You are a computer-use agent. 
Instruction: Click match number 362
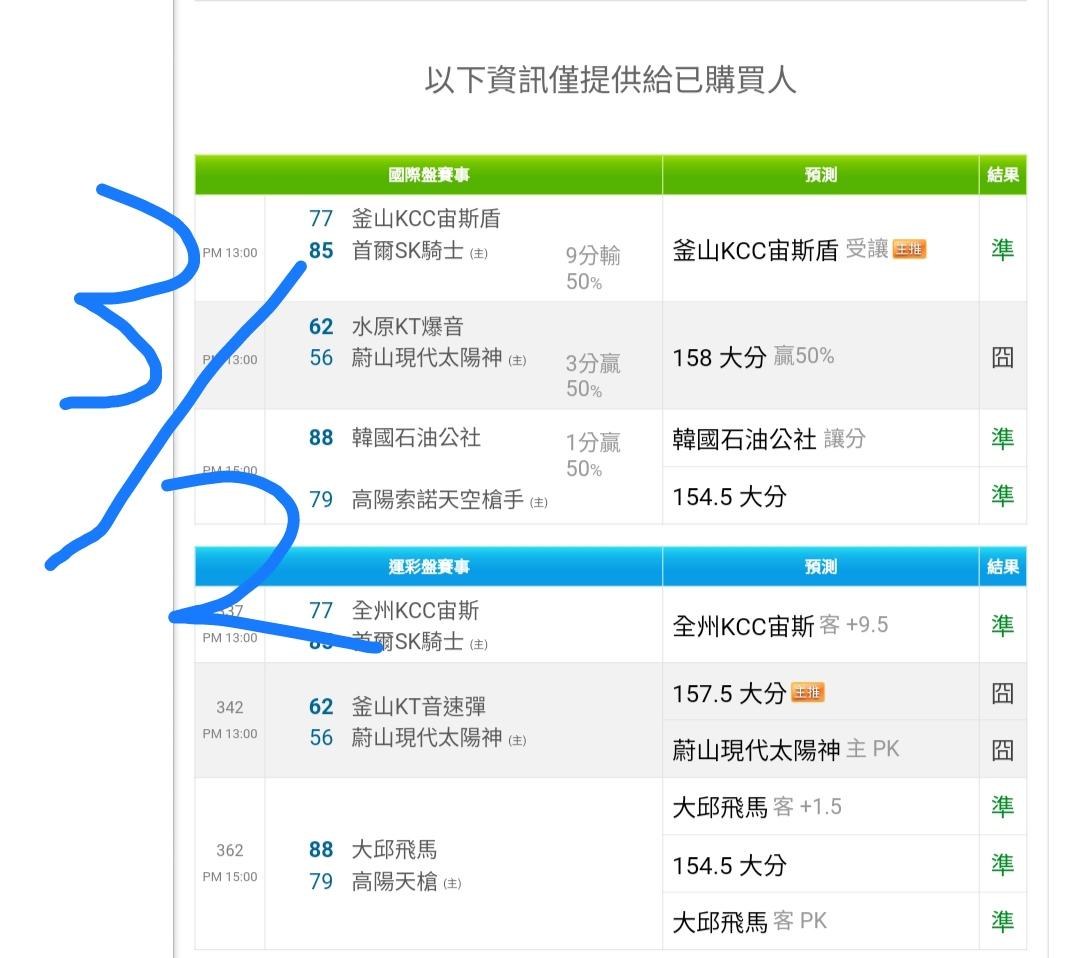[x=229, y=851]
